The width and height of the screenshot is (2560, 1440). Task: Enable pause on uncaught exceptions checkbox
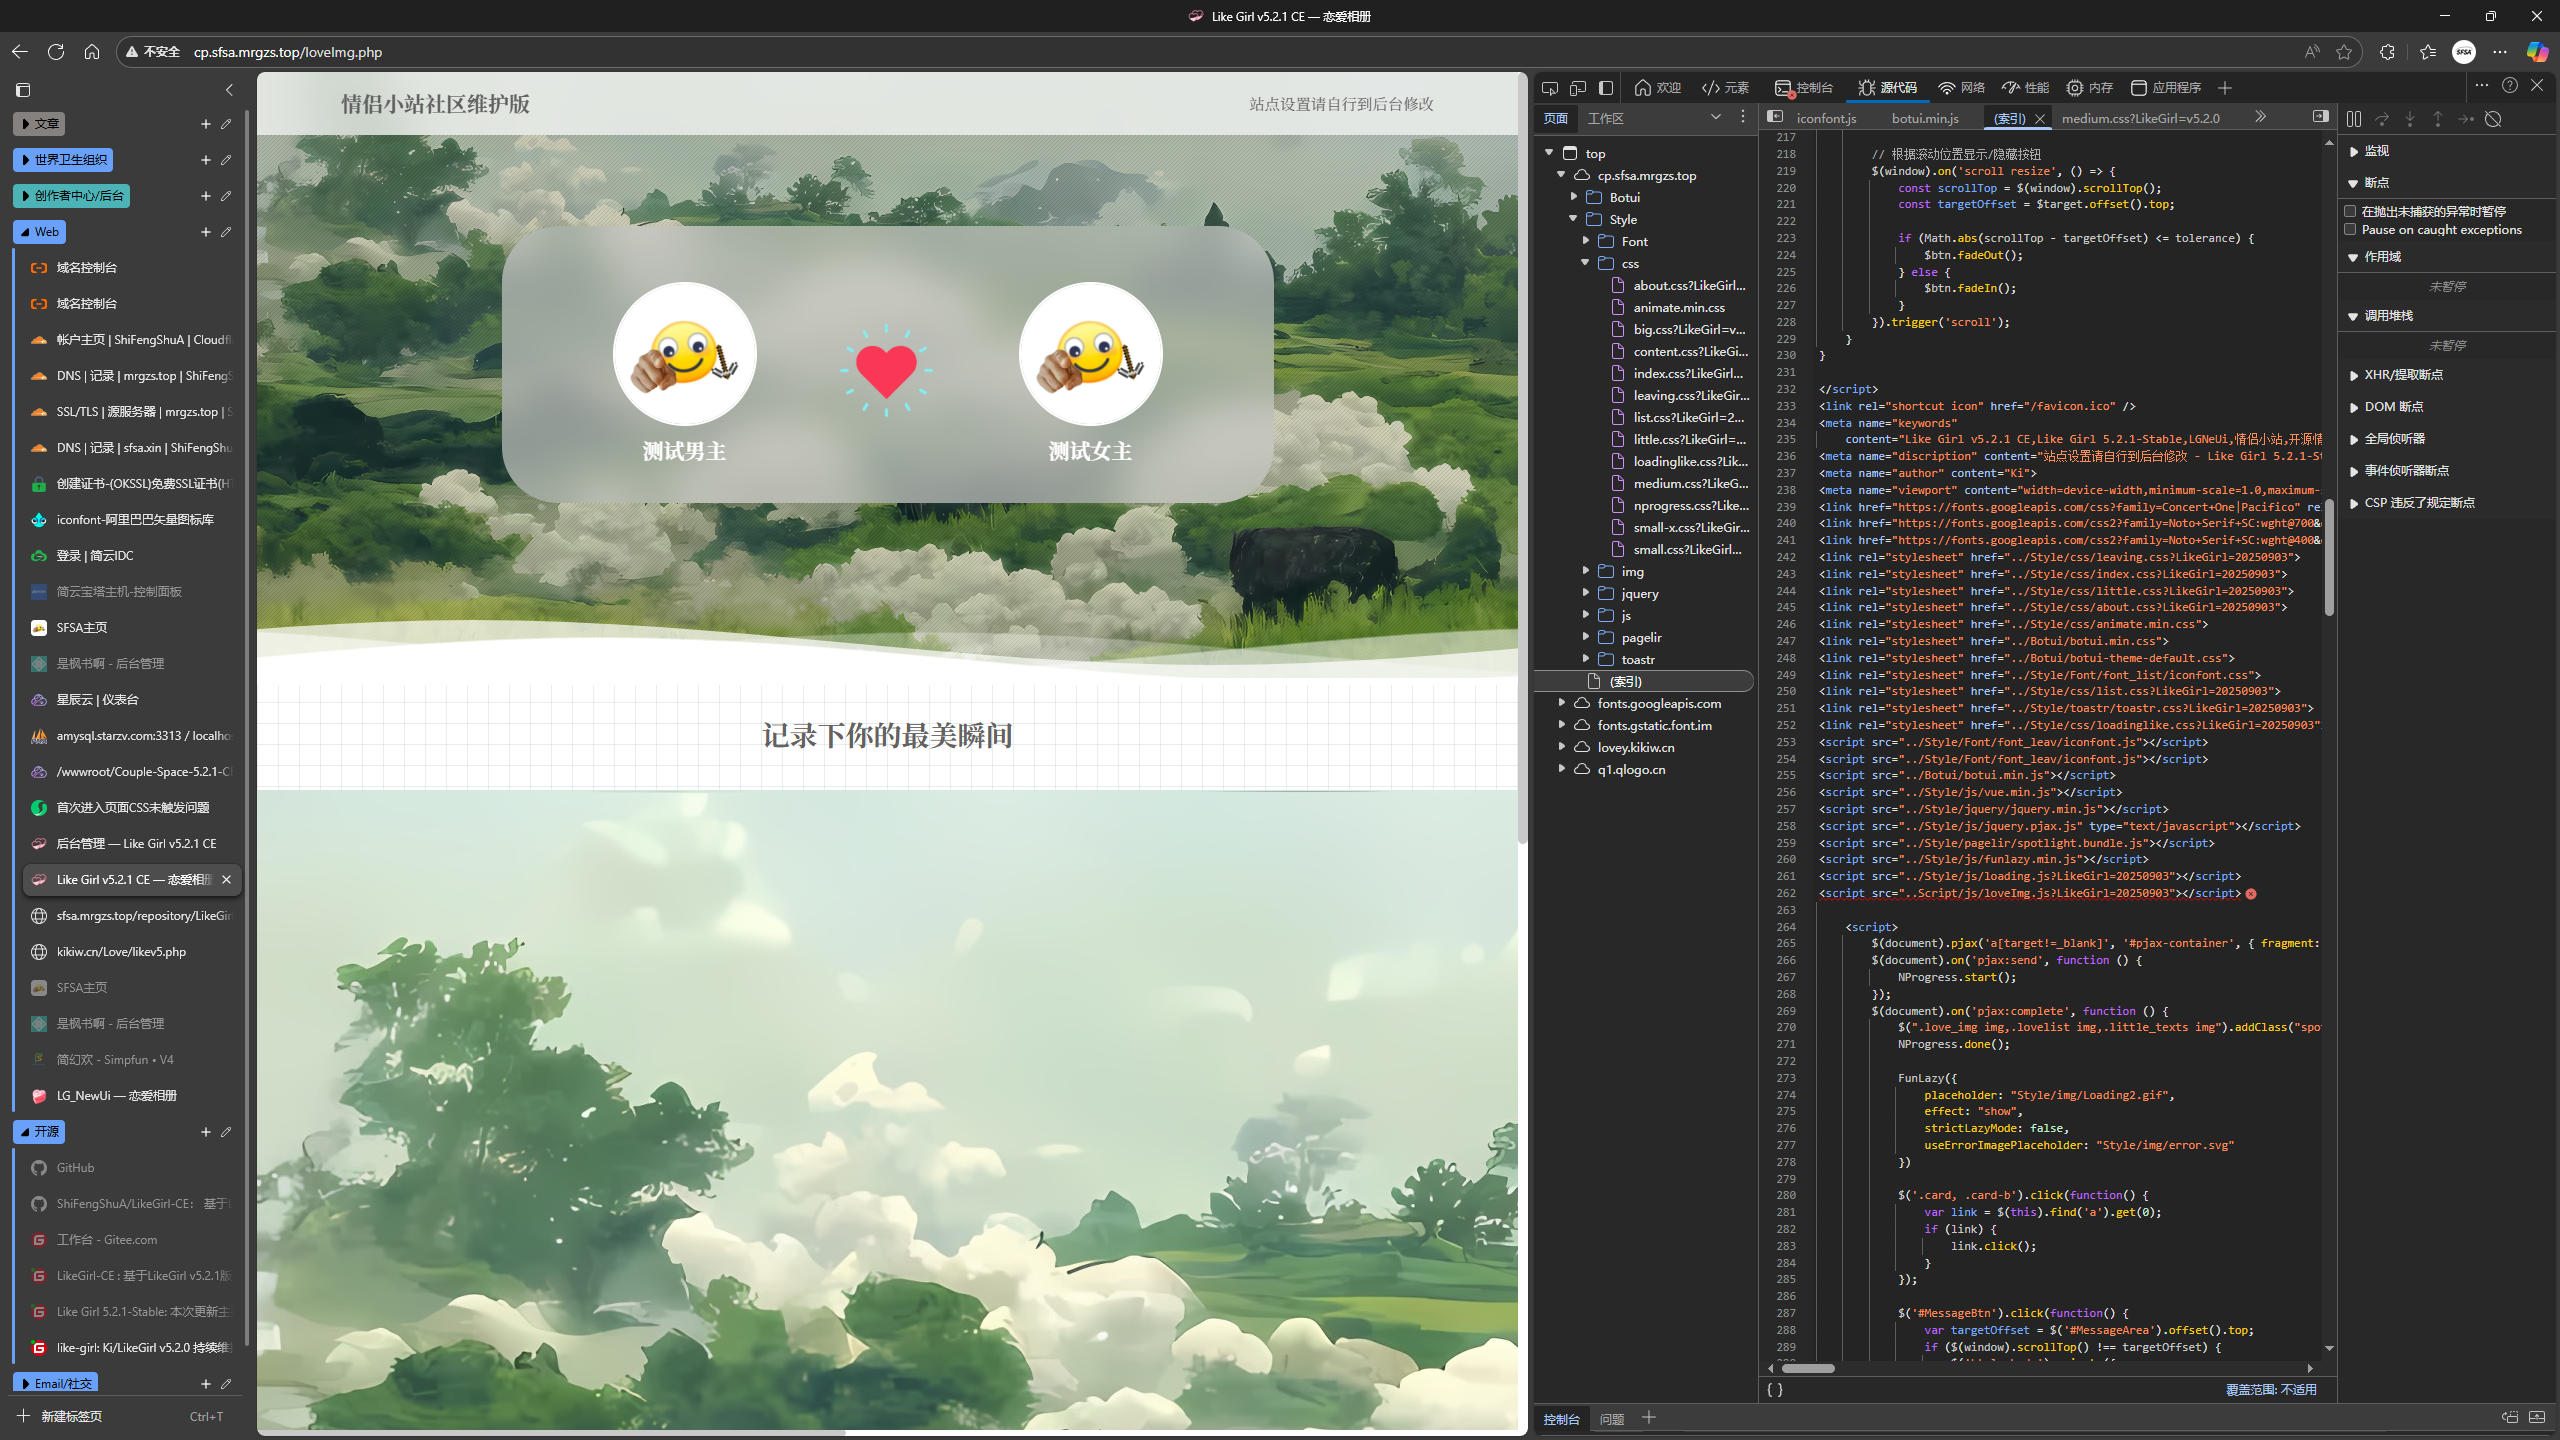2350,211
